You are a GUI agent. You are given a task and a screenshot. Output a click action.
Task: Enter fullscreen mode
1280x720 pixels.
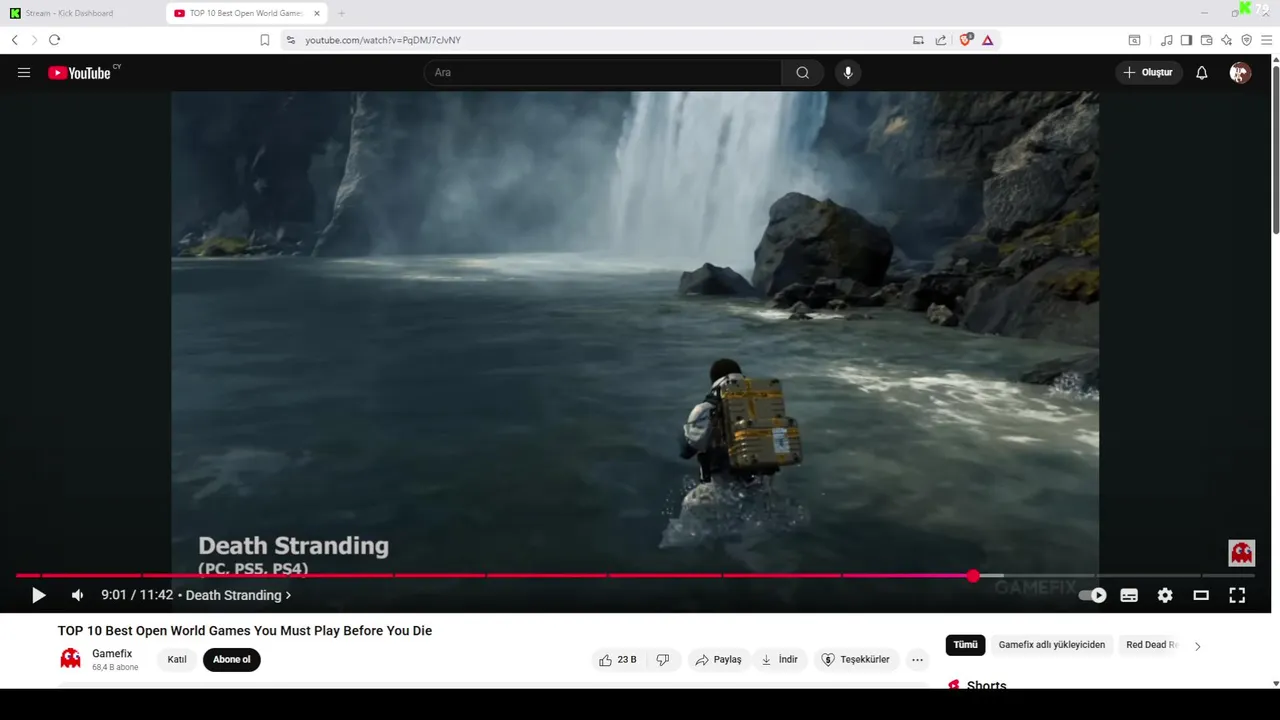coord(1237,595)
